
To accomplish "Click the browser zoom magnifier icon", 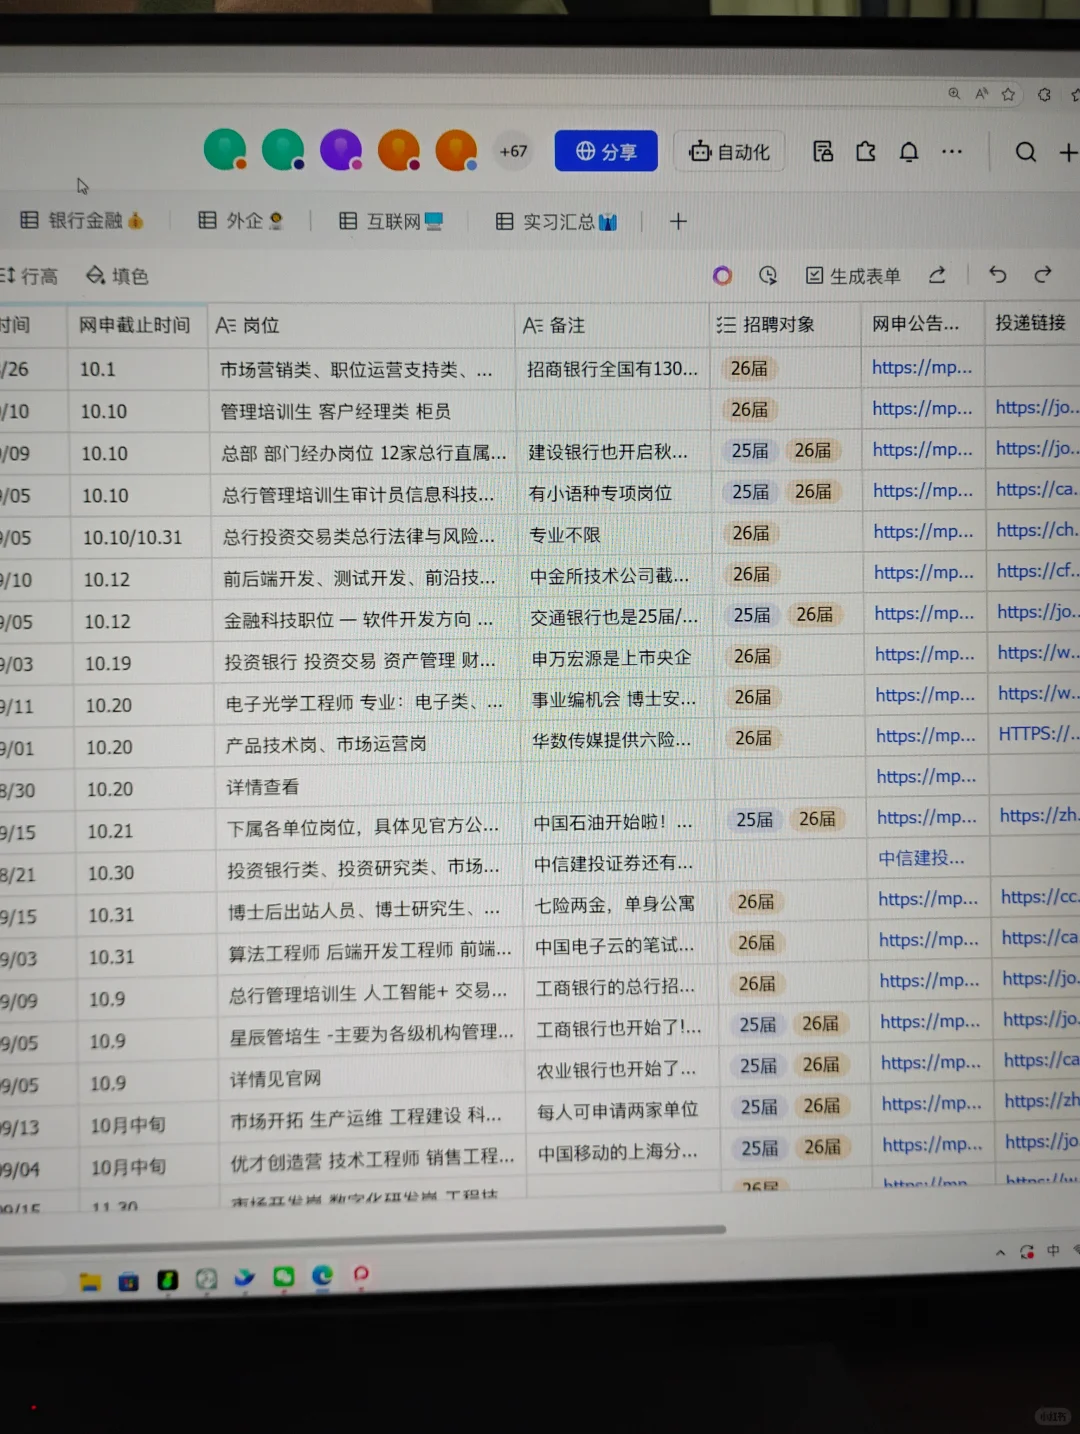I will 954,93.
